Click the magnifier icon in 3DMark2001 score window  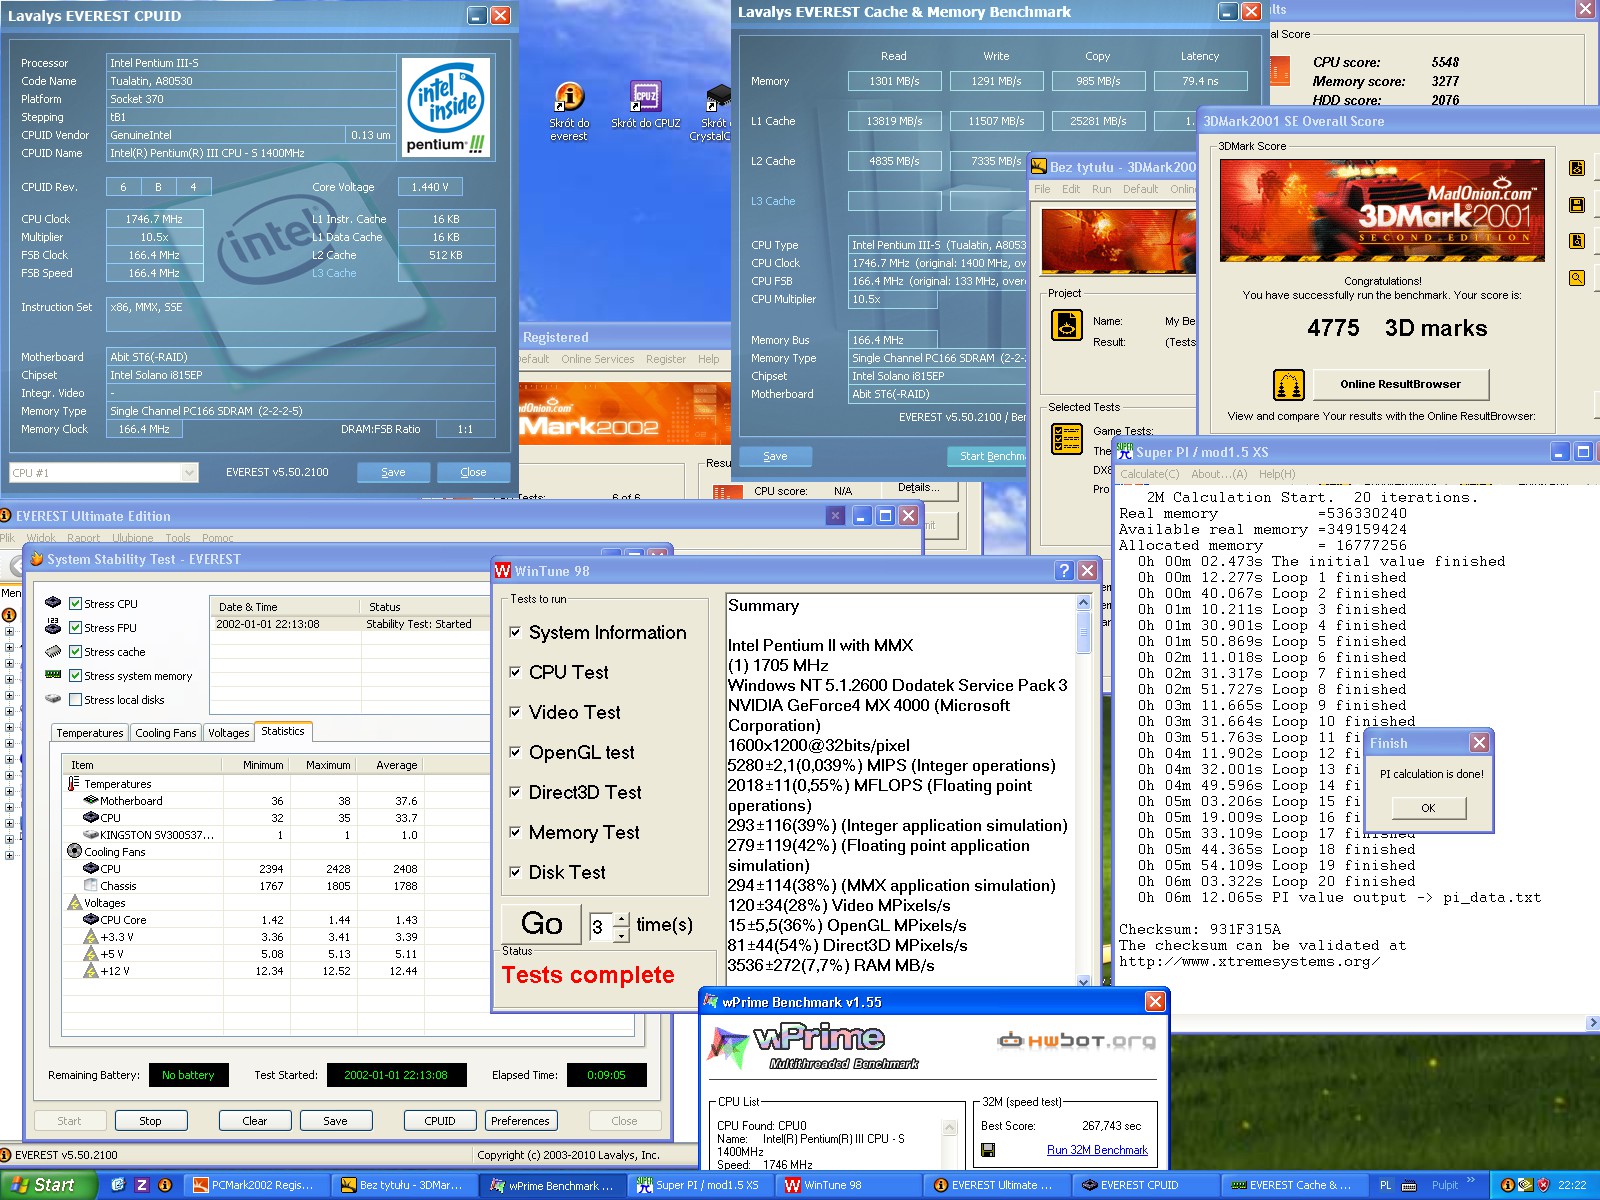[1577, 277]
